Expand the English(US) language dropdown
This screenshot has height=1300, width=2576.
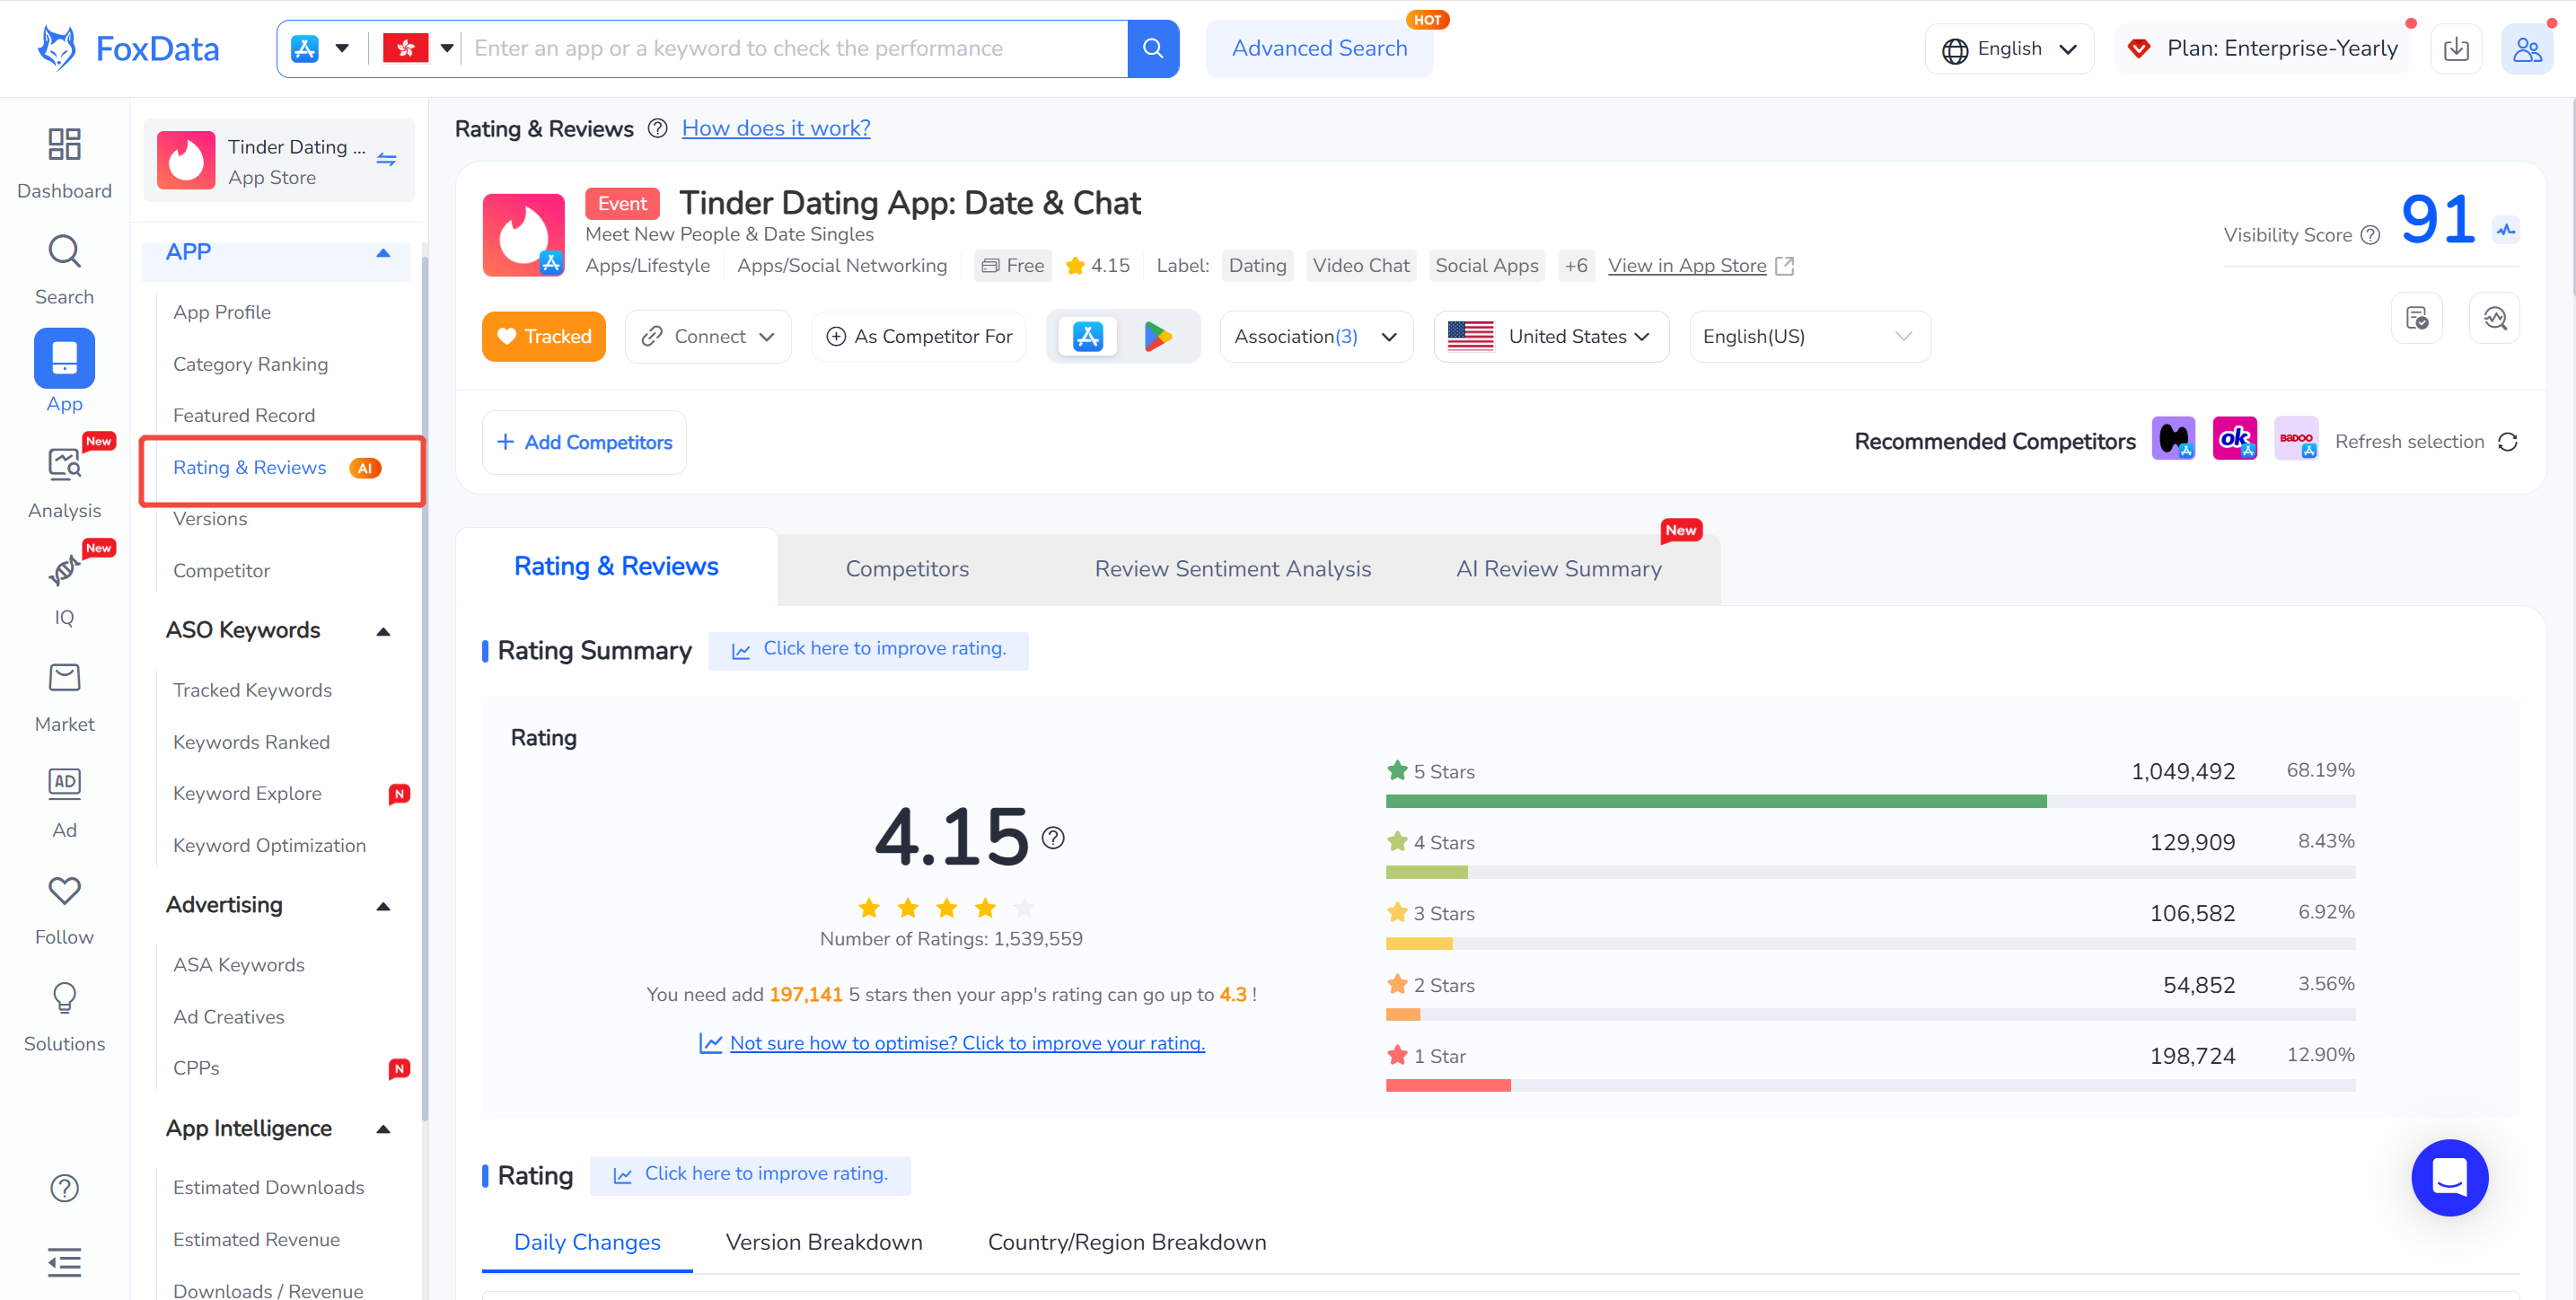coord(1808,337)
